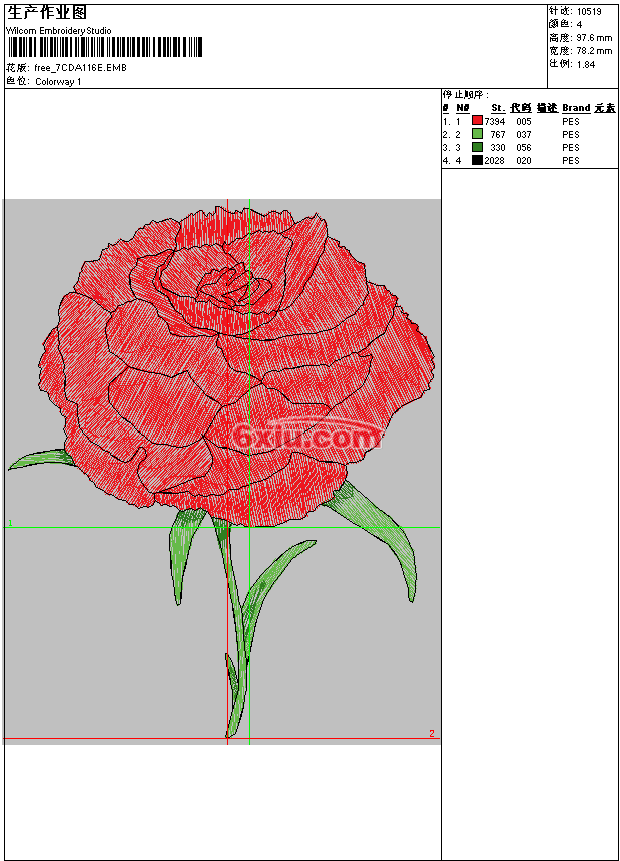Click the dark green thread swatch
Image resolution: width=620 pixels, height=861 pixels.
point(477,147)
